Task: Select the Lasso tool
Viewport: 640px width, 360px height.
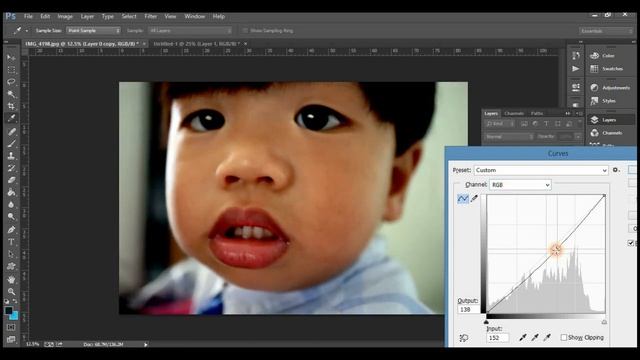Action: coord(11,82)
